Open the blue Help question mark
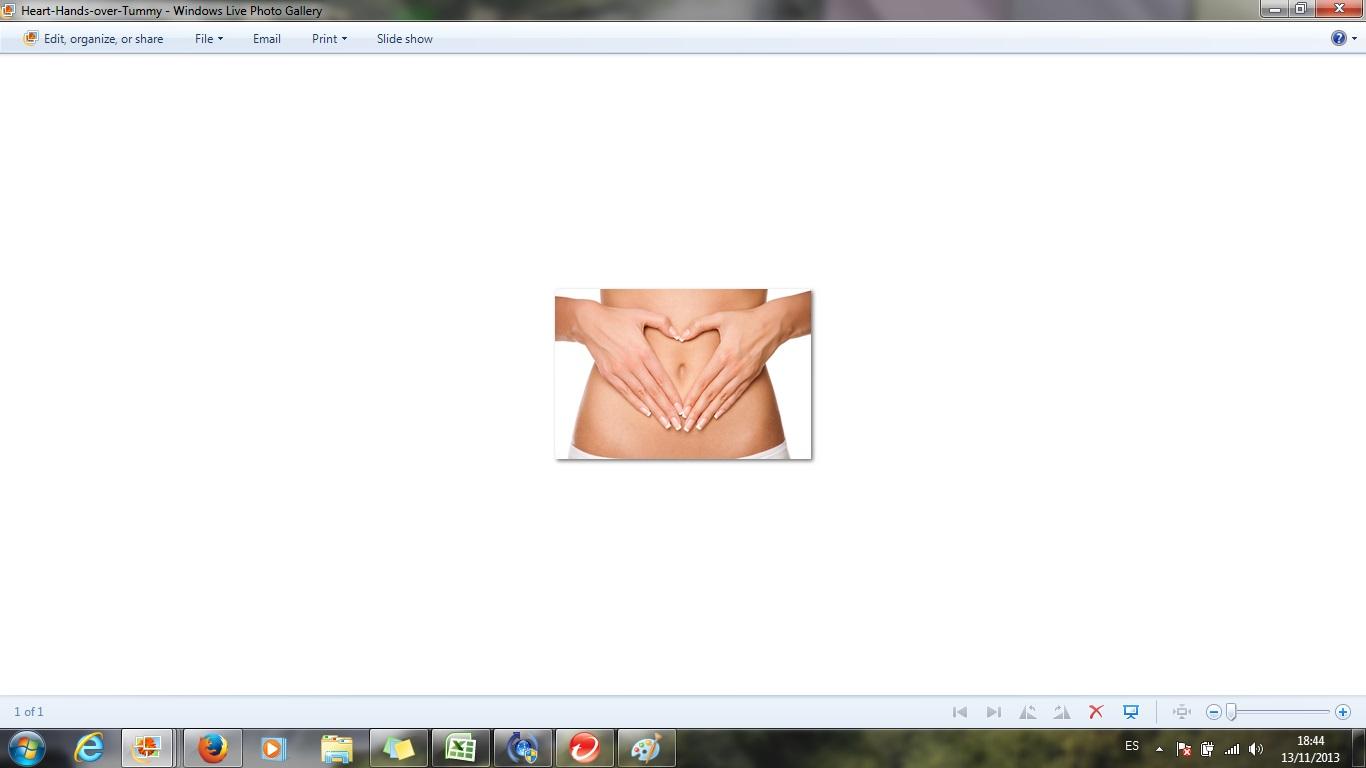The image size is (1366, 768). point(1338,38)
